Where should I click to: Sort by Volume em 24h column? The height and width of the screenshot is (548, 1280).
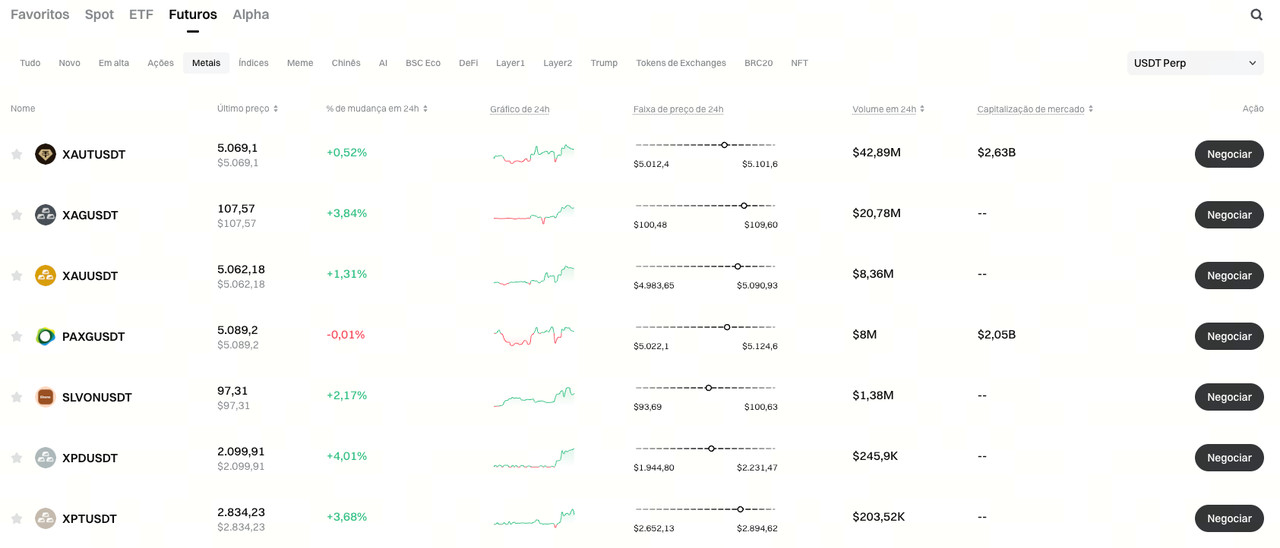pos(888,109)
